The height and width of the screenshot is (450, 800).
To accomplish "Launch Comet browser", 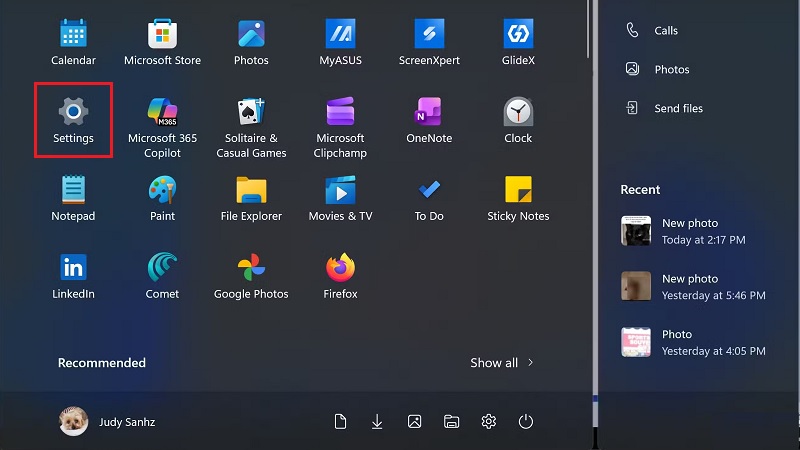I will (162, 276).
